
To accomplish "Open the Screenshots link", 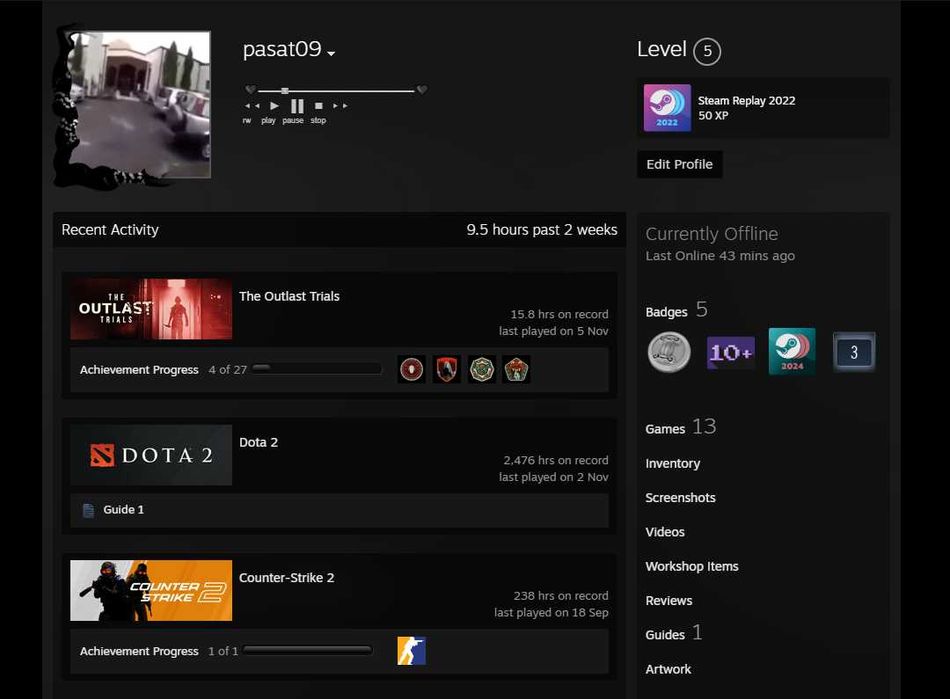I will point(680,497).
